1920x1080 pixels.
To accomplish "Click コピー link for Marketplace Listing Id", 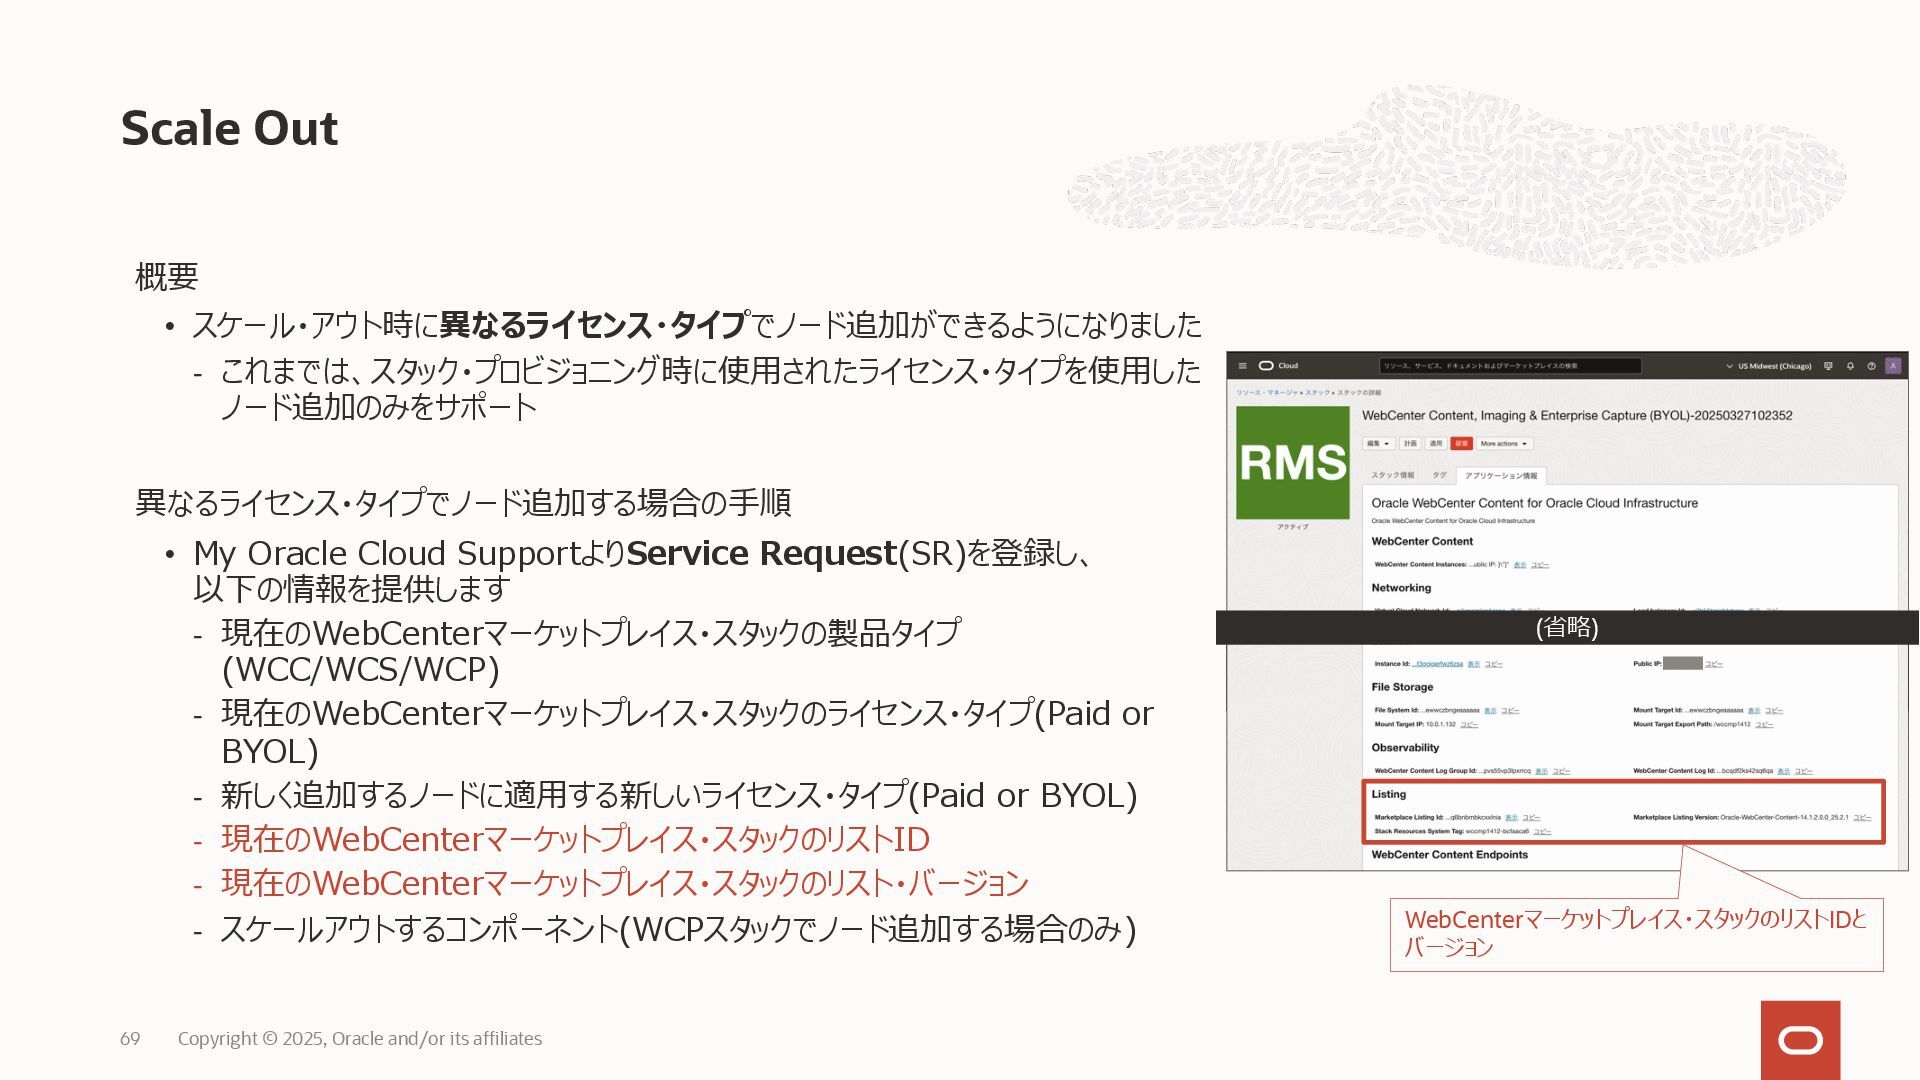I will pos(1531,818).
